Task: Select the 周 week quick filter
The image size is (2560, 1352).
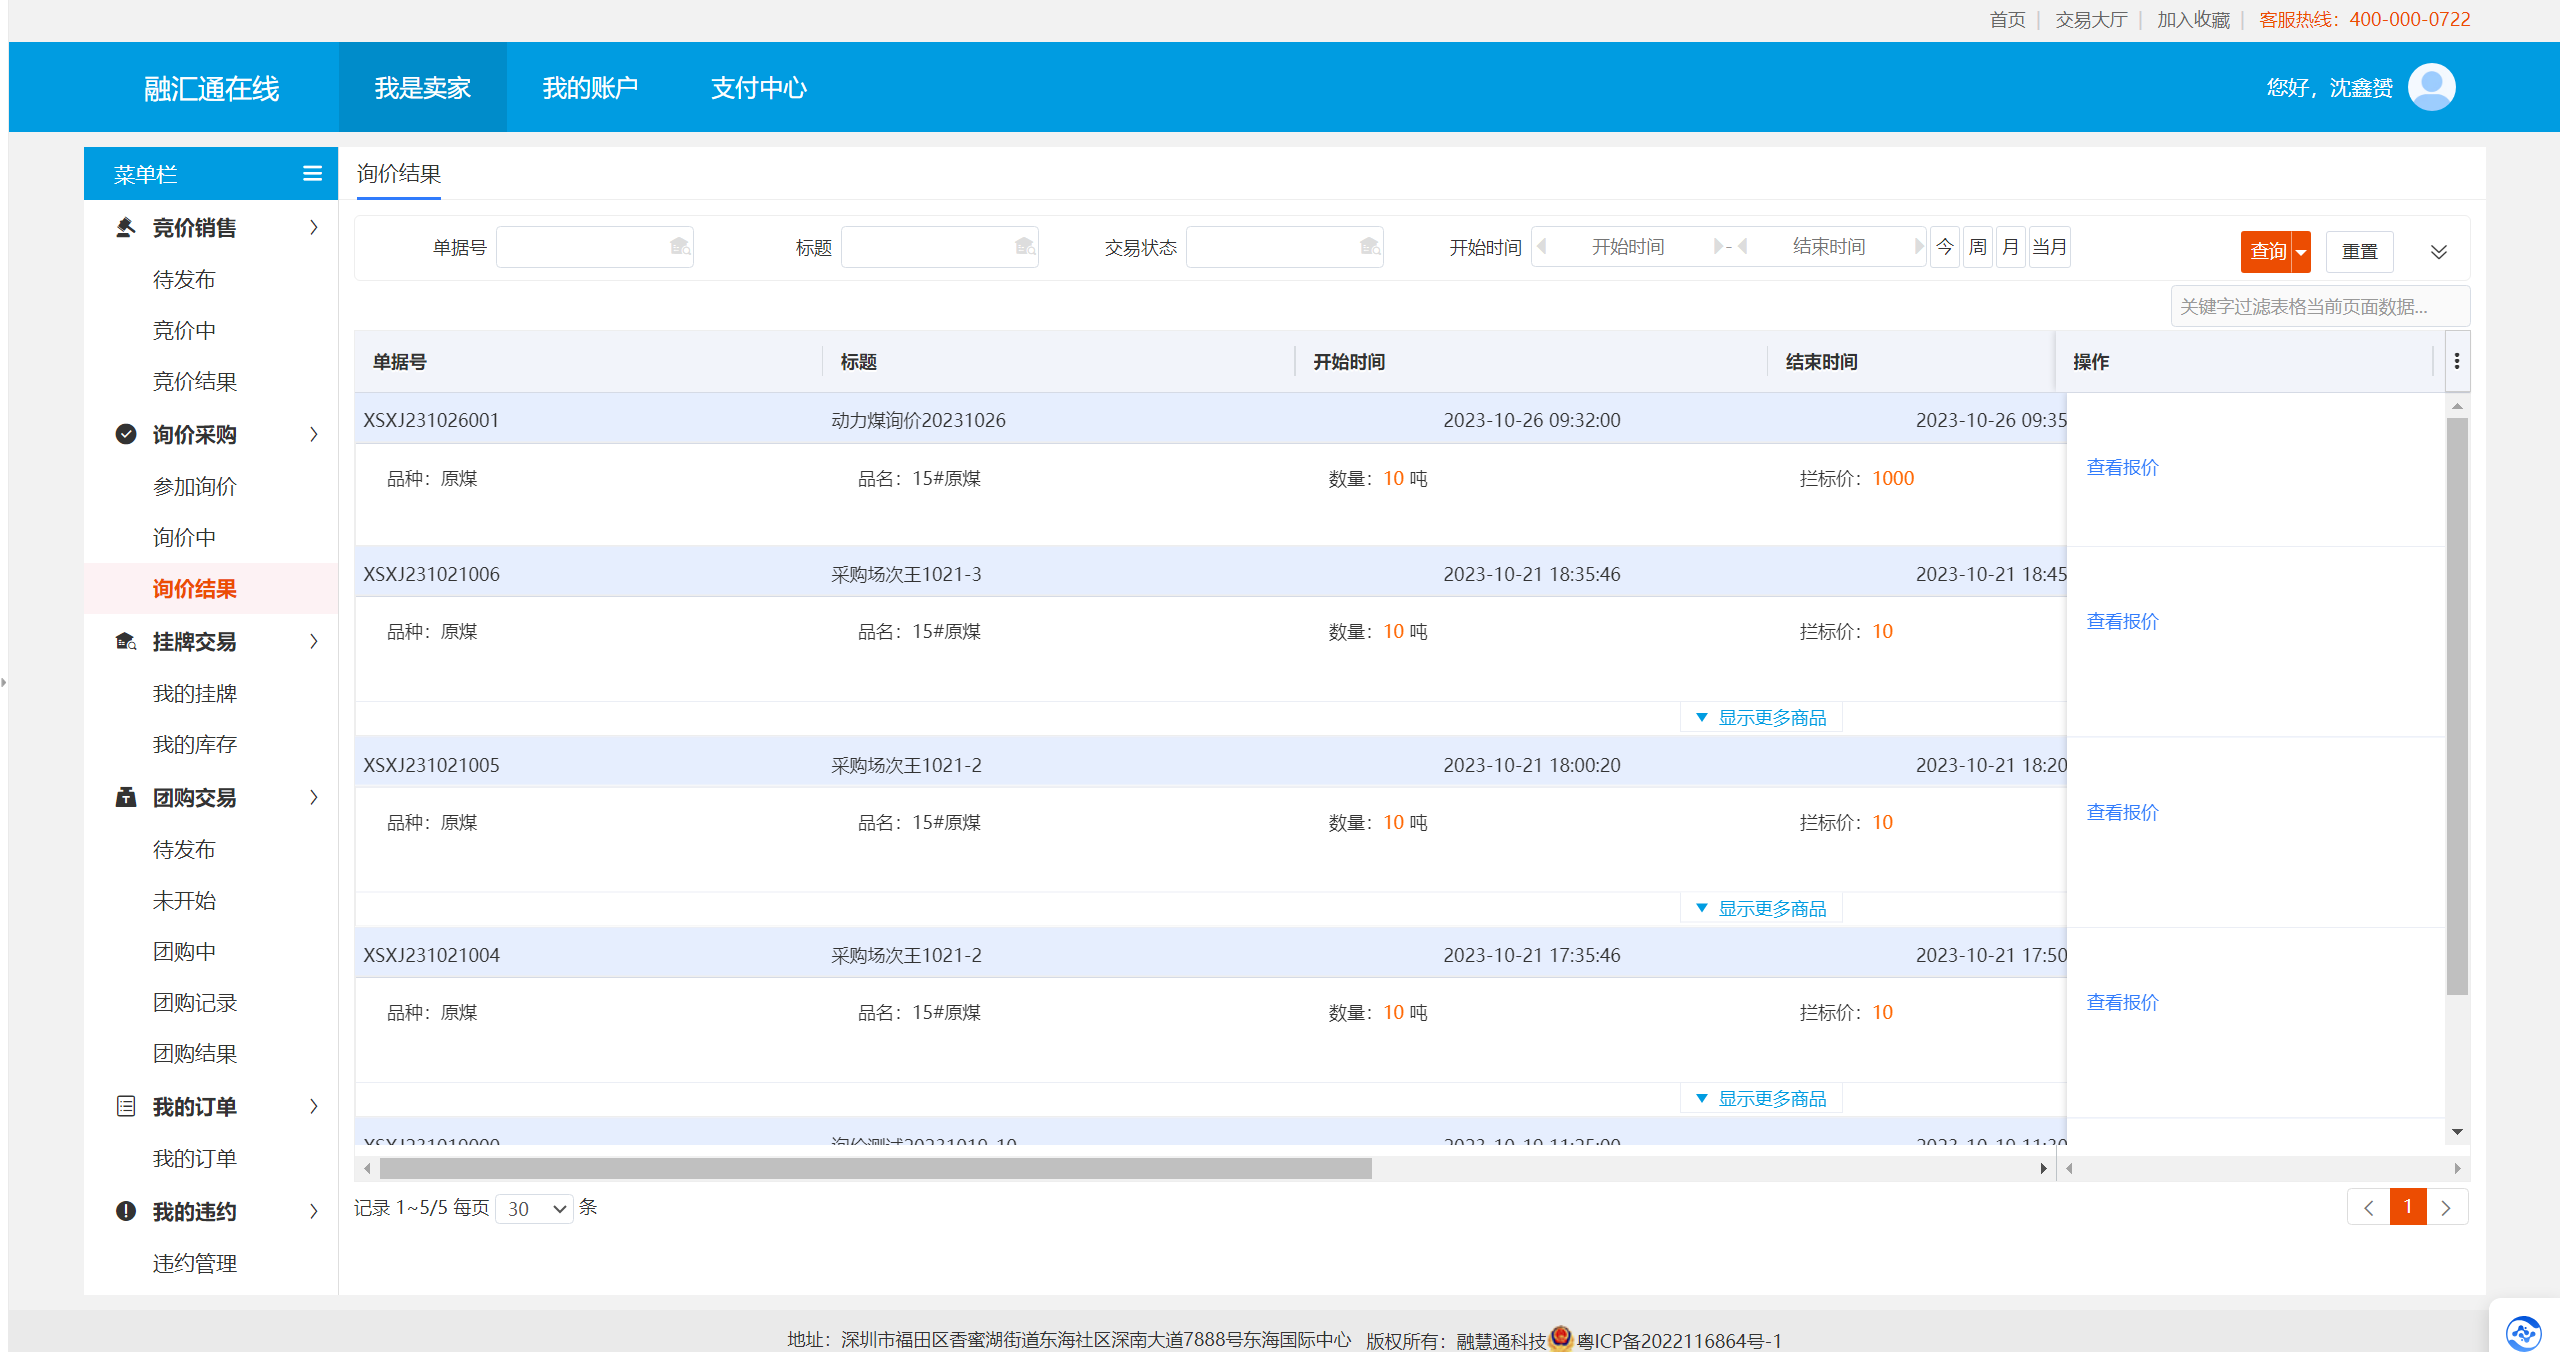Action: point(1978,247)
